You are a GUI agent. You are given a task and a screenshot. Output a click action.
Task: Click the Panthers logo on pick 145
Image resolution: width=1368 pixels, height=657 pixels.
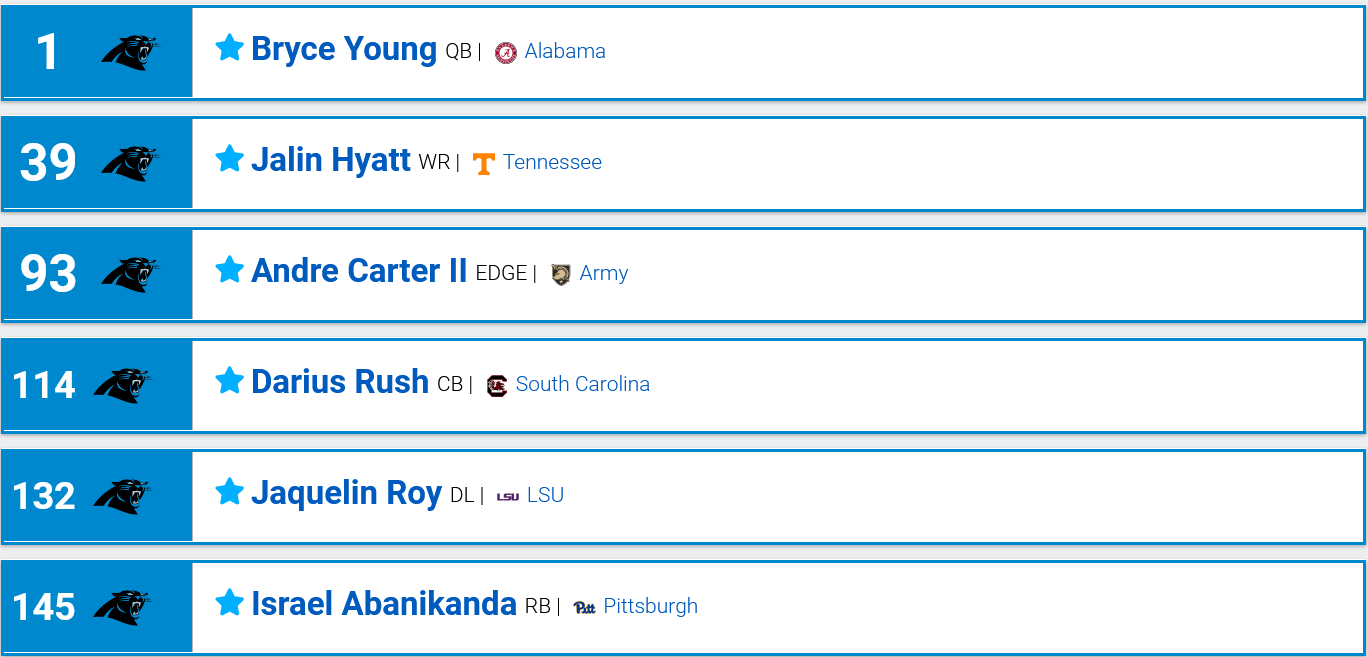click(x=122, y=607)
